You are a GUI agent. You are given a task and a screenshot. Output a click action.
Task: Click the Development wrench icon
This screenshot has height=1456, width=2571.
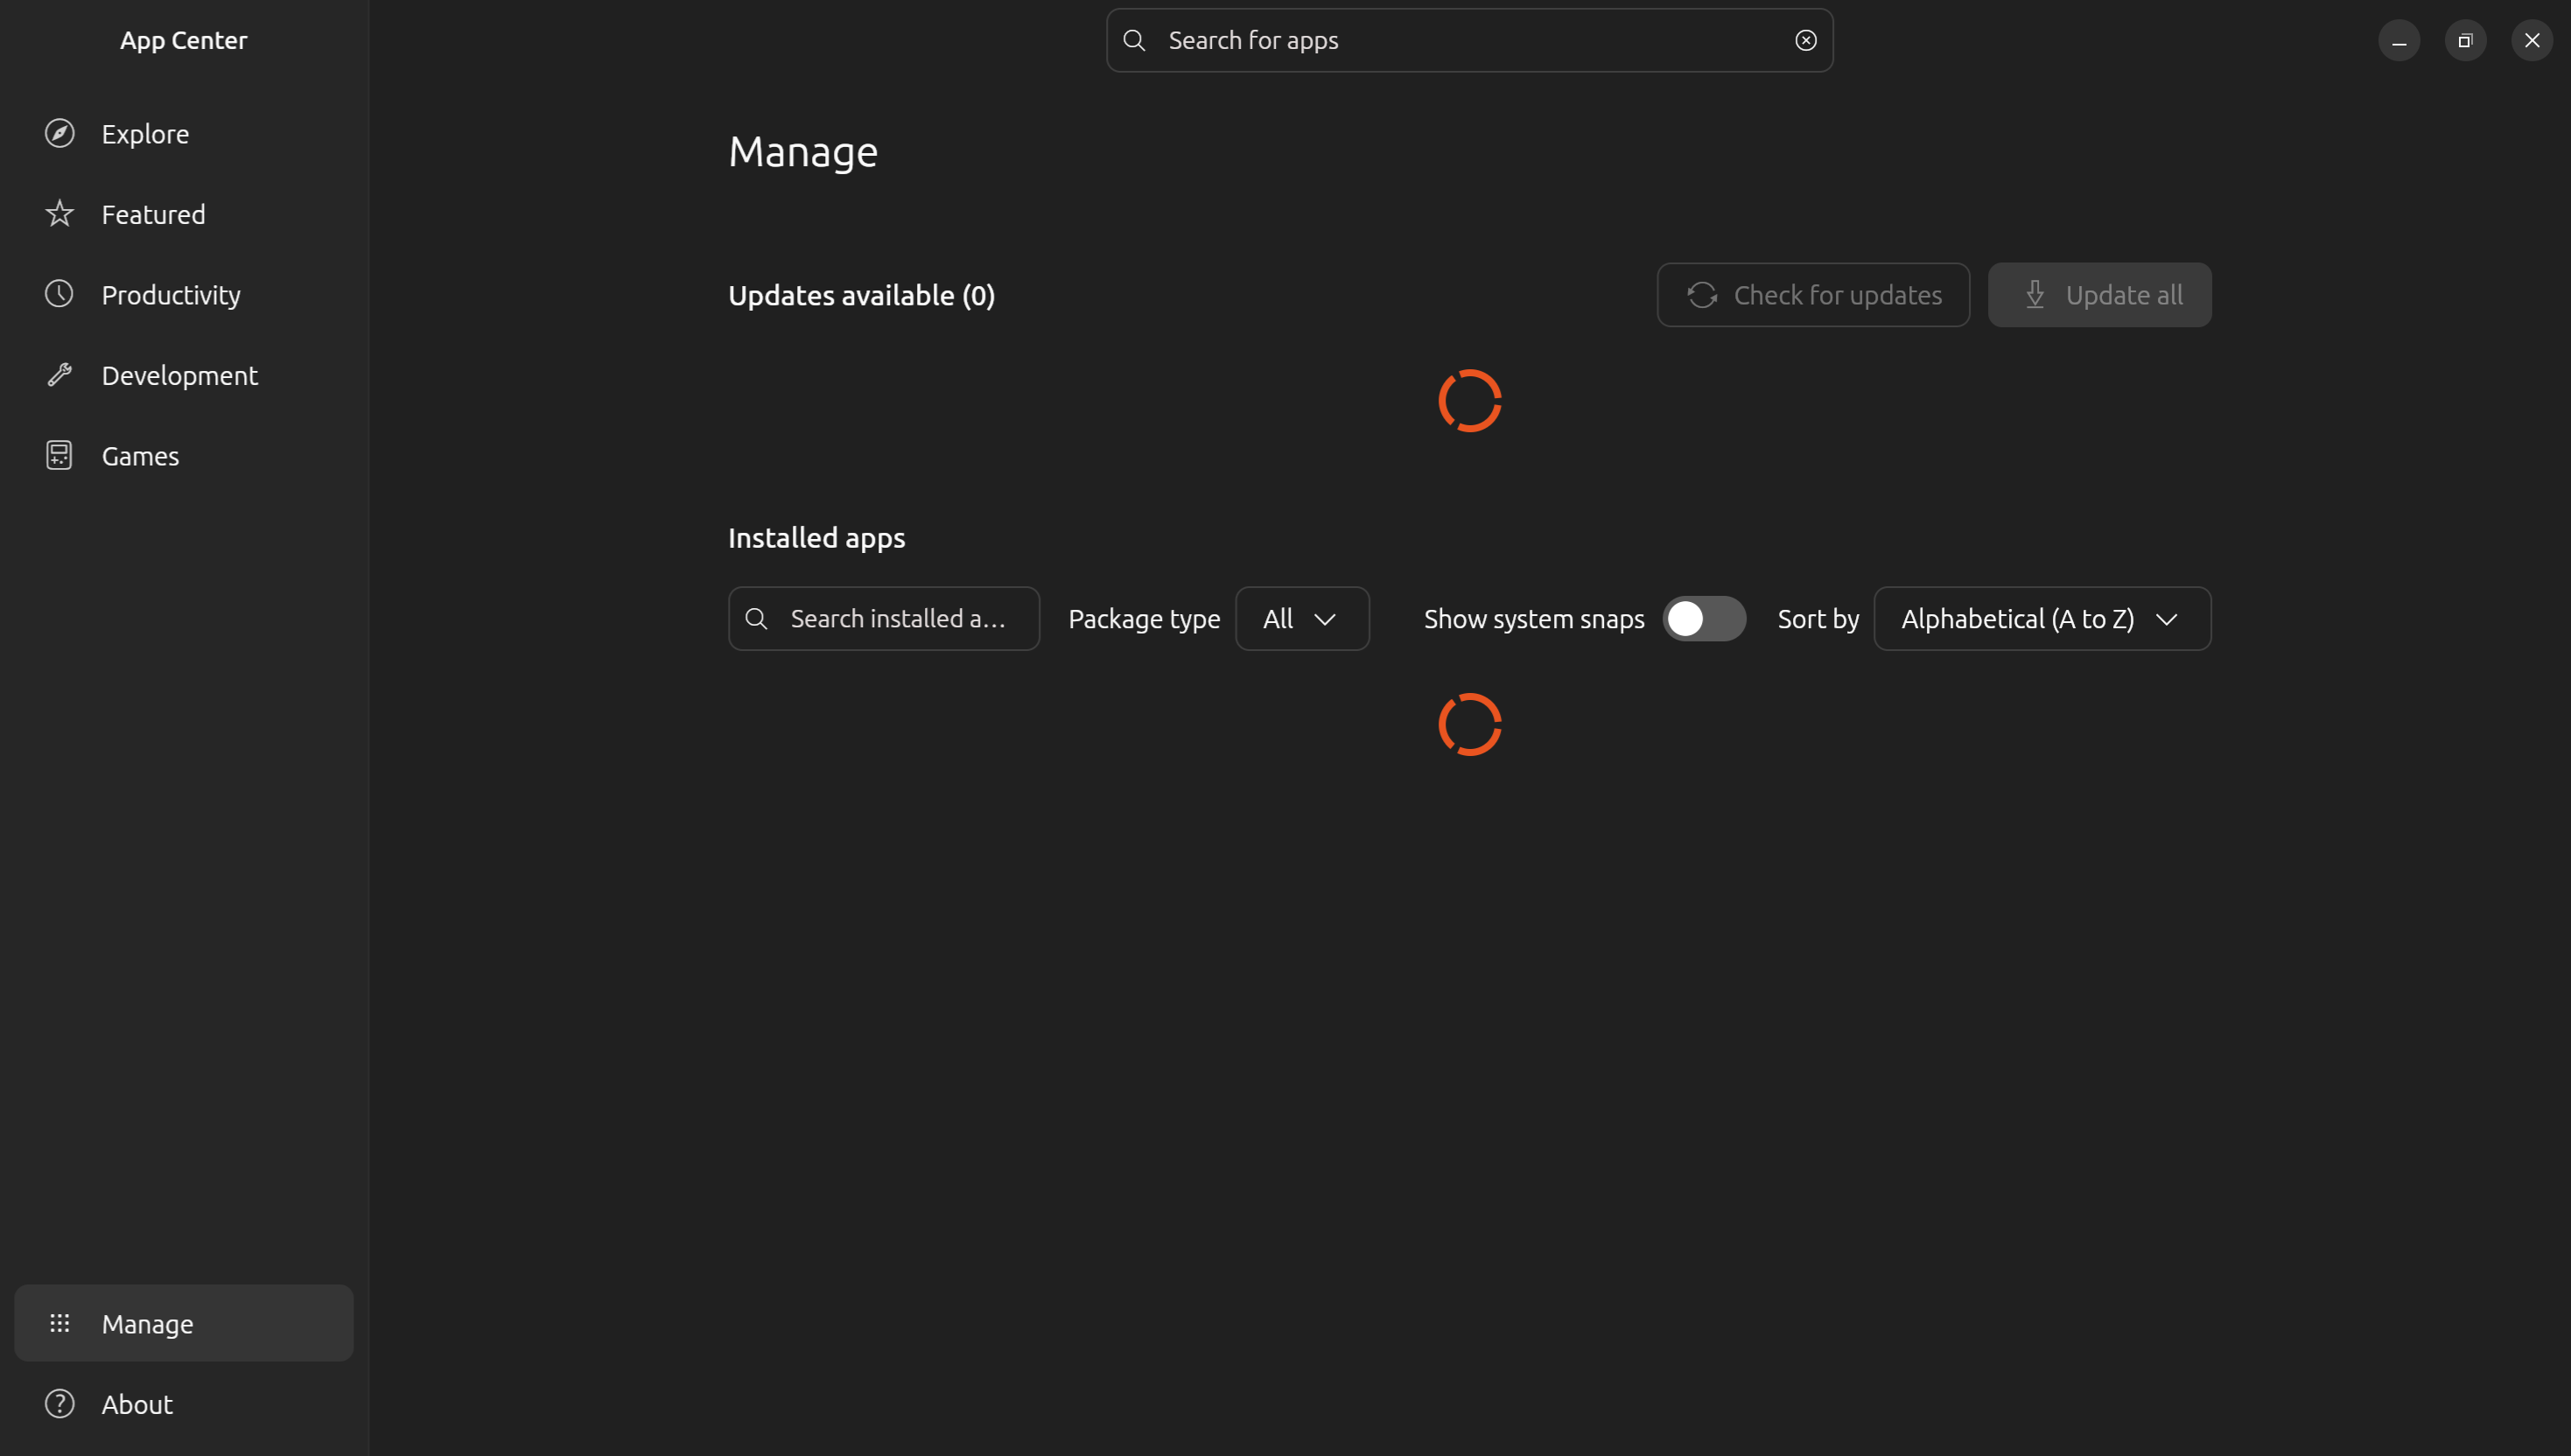(x=59, y=375)
